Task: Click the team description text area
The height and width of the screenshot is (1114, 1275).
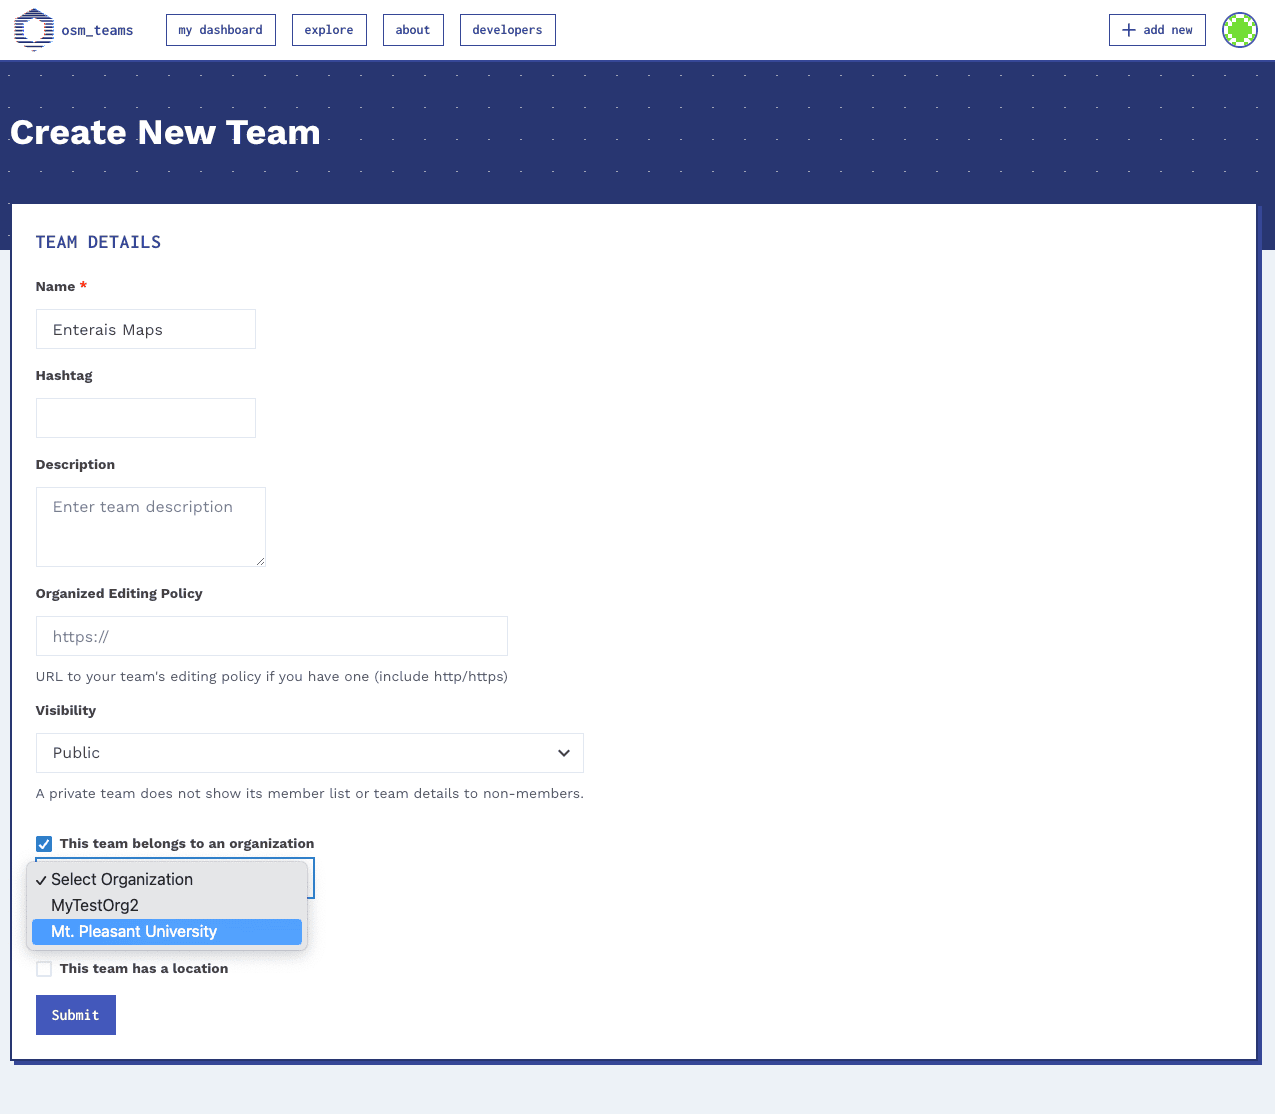Action: point(150,526)
